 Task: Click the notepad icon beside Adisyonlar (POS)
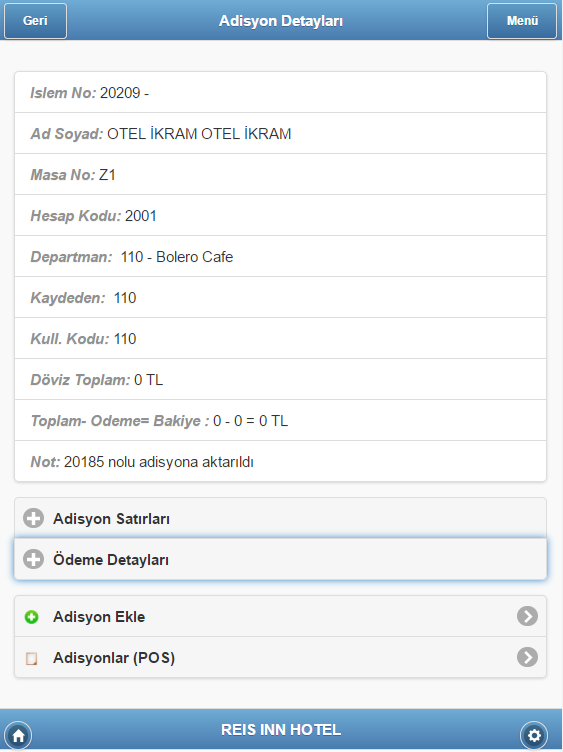[x=32, y=658]
